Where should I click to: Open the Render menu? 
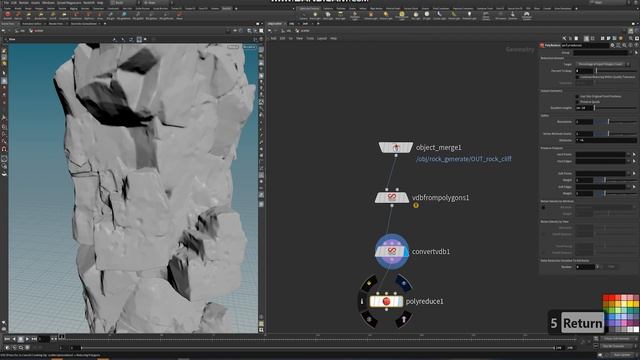[24, 2]
